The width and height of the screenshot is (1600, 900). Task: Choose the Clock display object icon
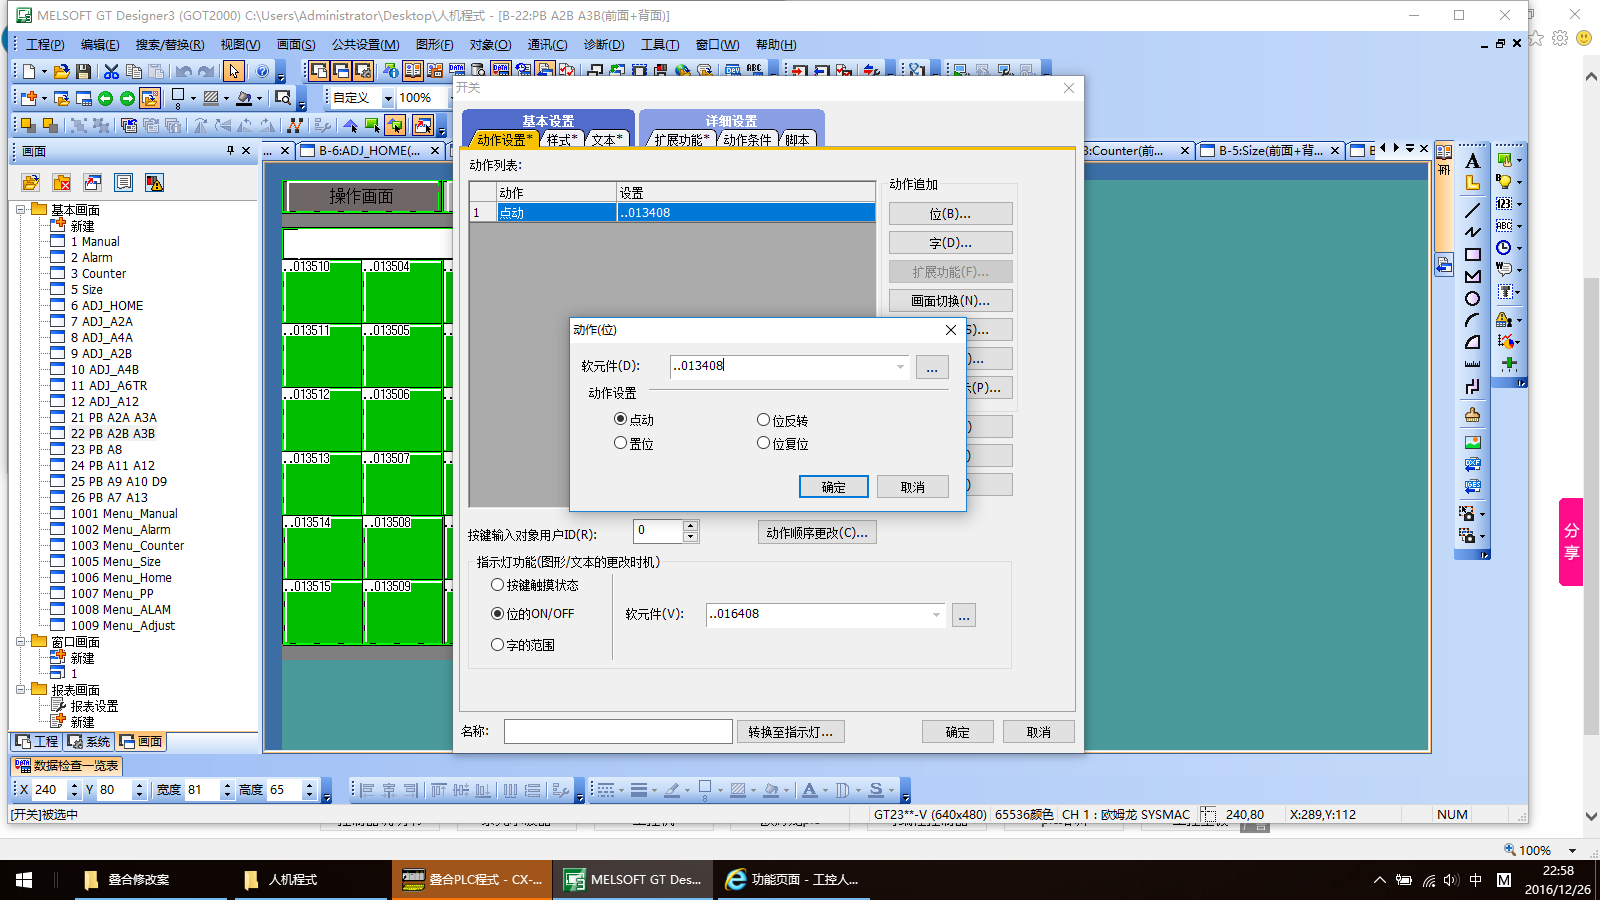1504,248
